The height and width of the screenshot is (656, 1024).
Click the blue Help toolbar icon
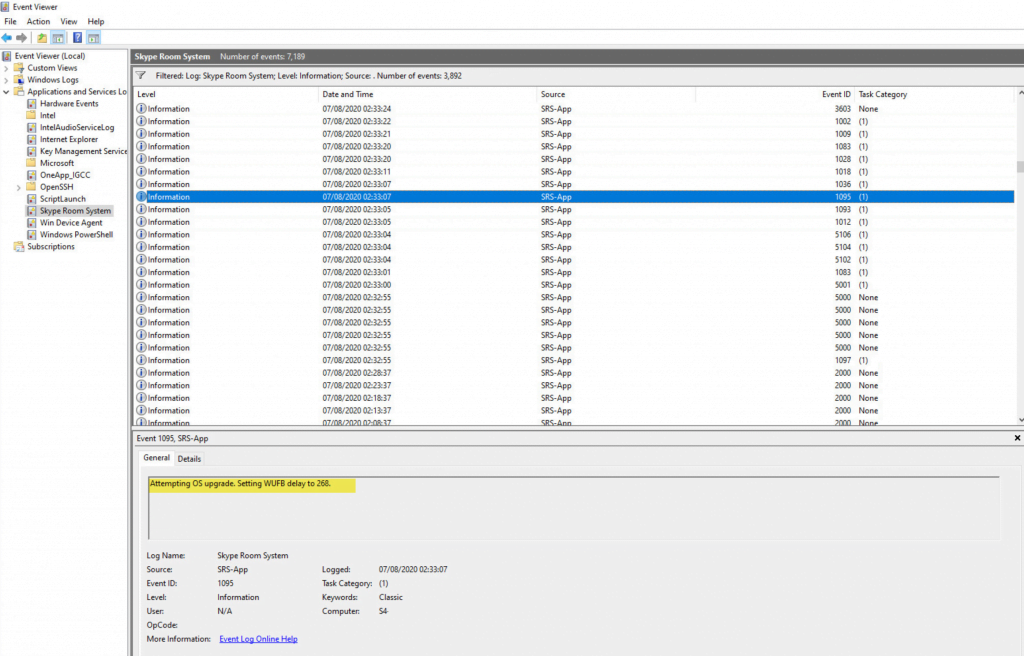77,38
